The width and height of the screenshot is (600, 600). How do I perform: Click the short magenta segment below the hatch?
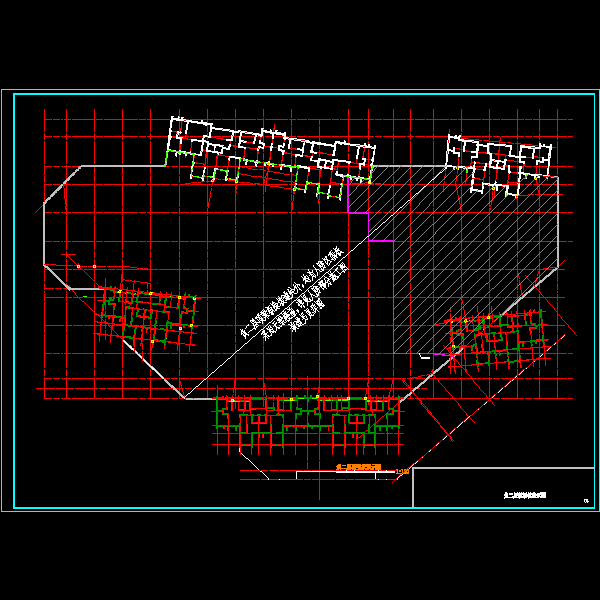432,355
